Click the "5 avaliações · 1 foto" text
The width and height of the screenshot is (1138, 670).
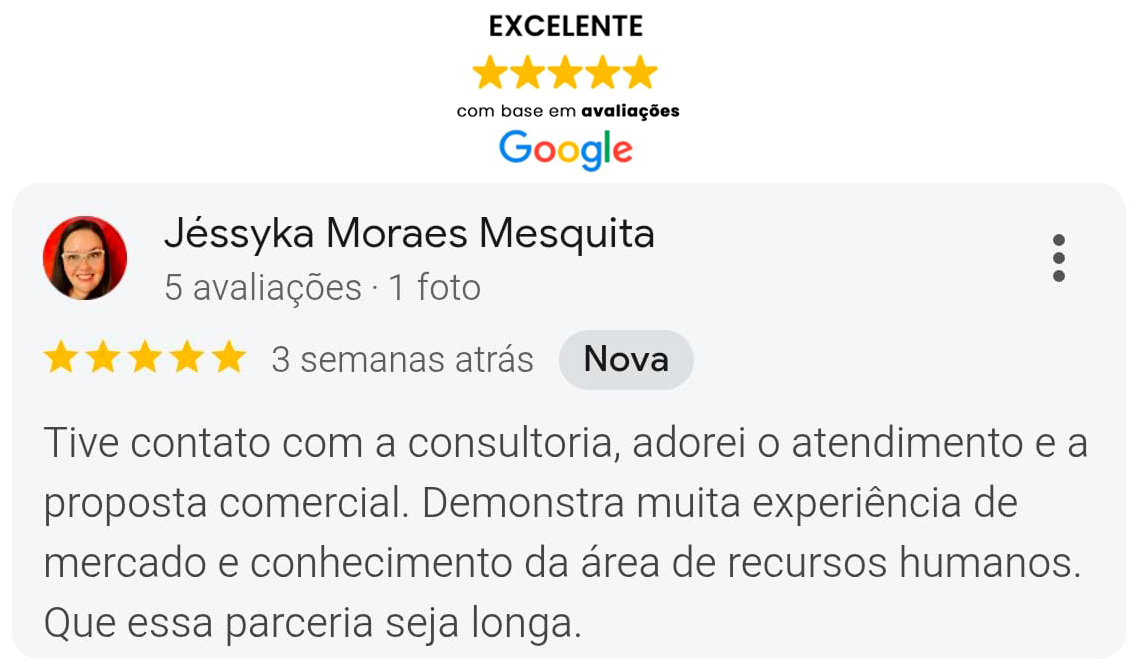coord(322,288)
